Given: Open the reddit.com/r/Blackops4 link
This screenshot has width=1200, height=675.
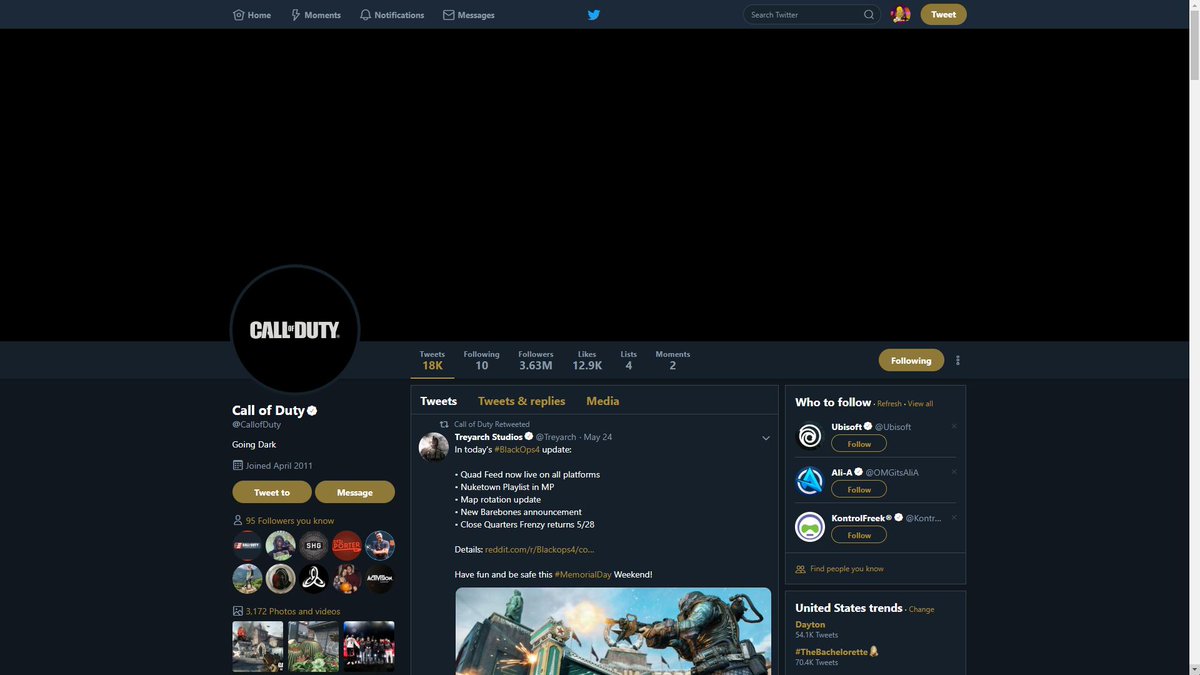Looking at the screenshot, I should (x=540, y=549).
